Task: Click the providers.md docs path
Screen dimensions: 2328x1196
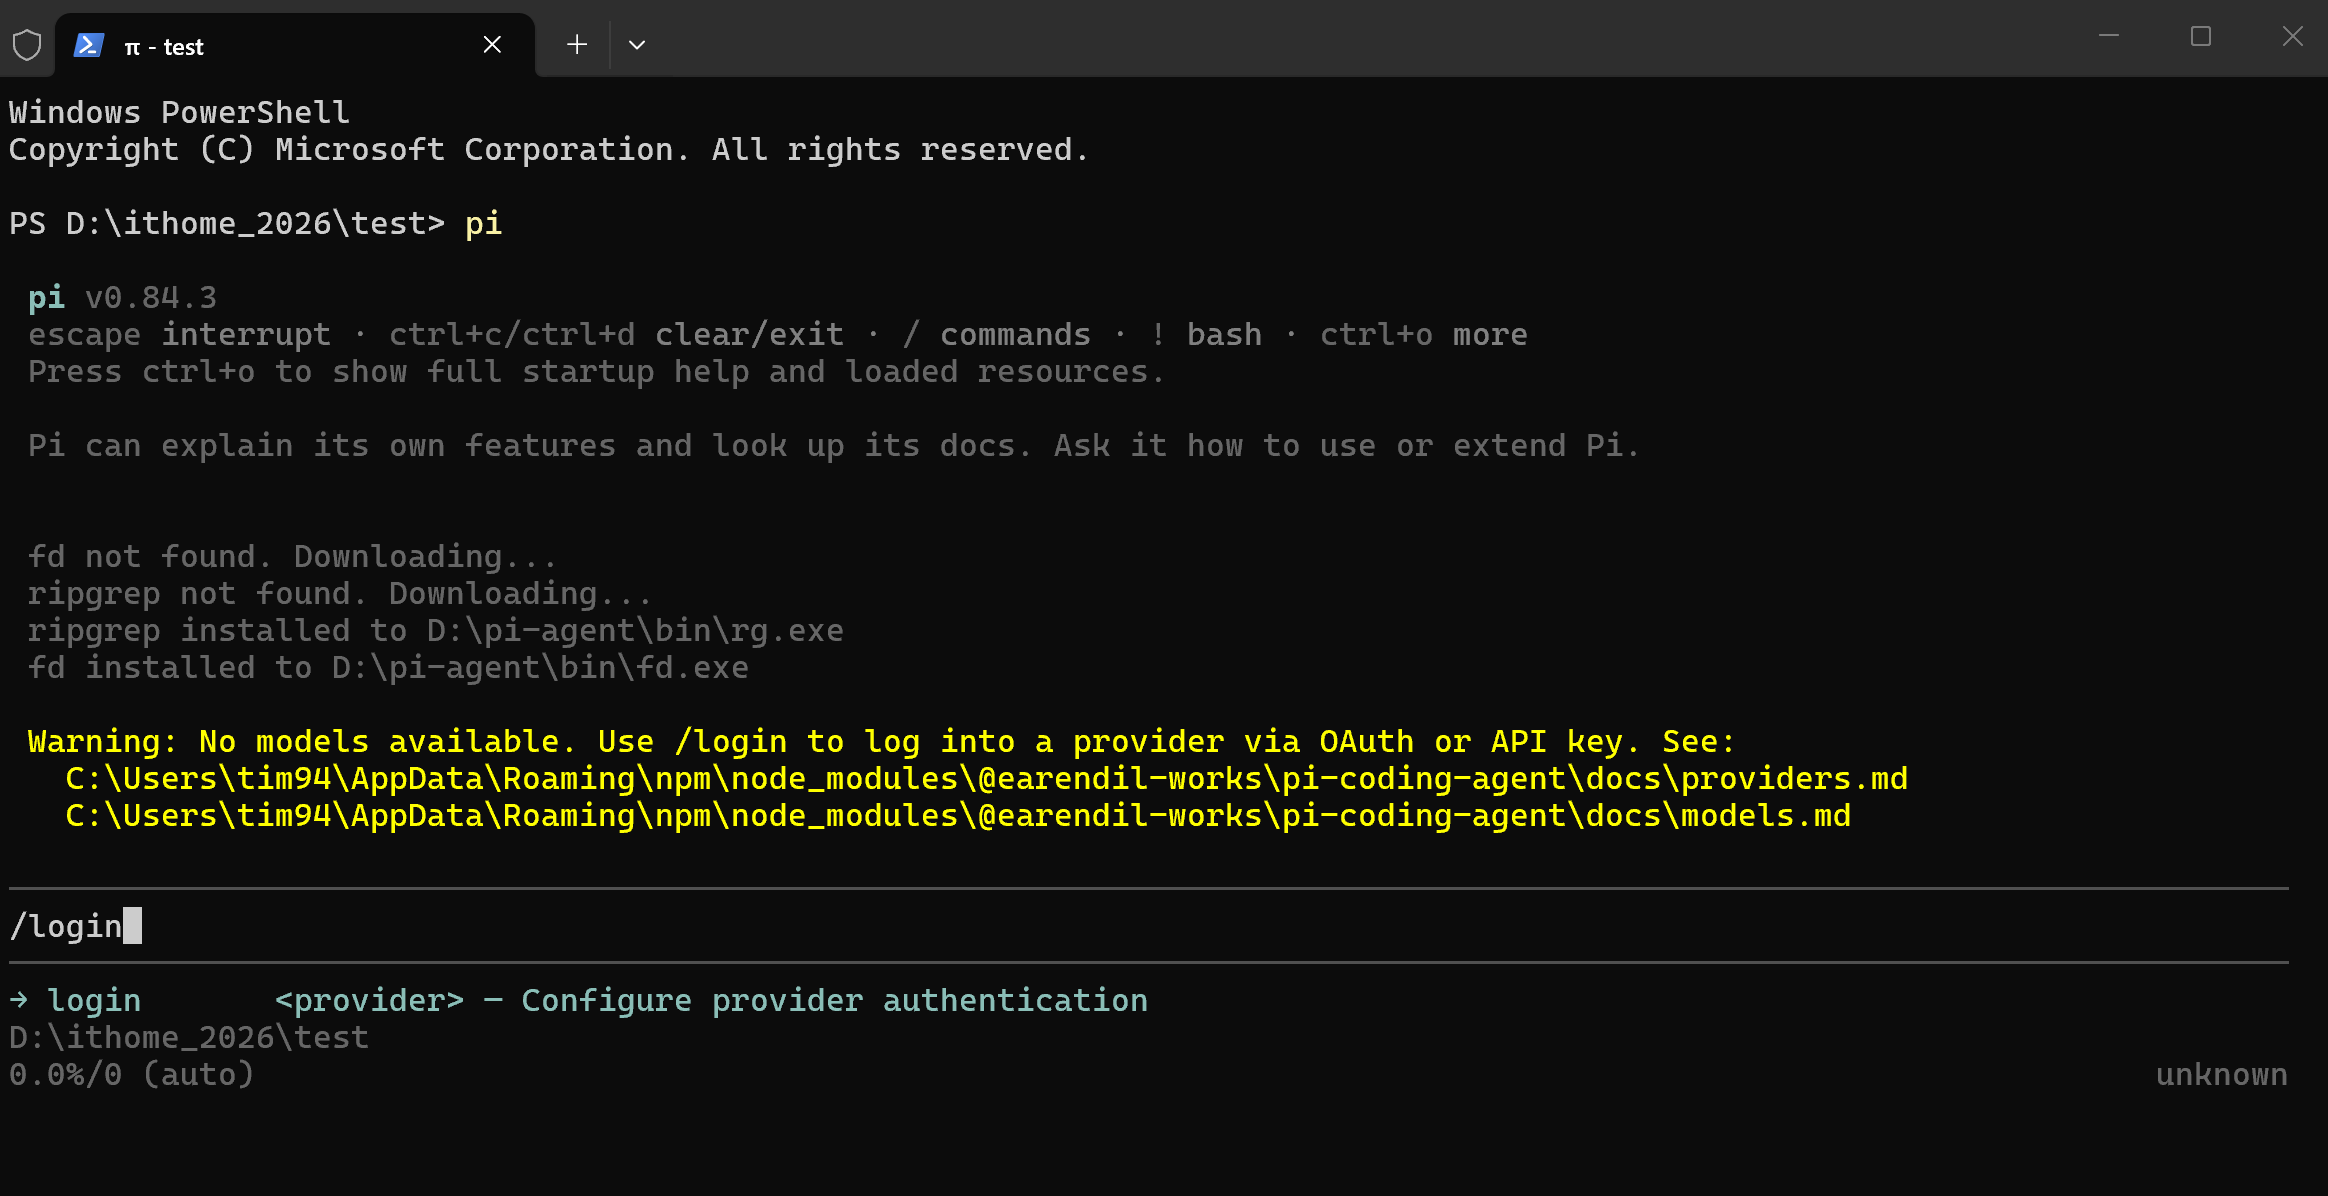Action: click(x=987, y=779)
